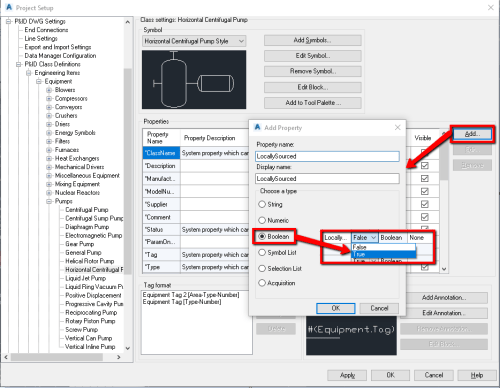
Task: Cancel the Add Property dialog
Action: [x=379, y=308]
